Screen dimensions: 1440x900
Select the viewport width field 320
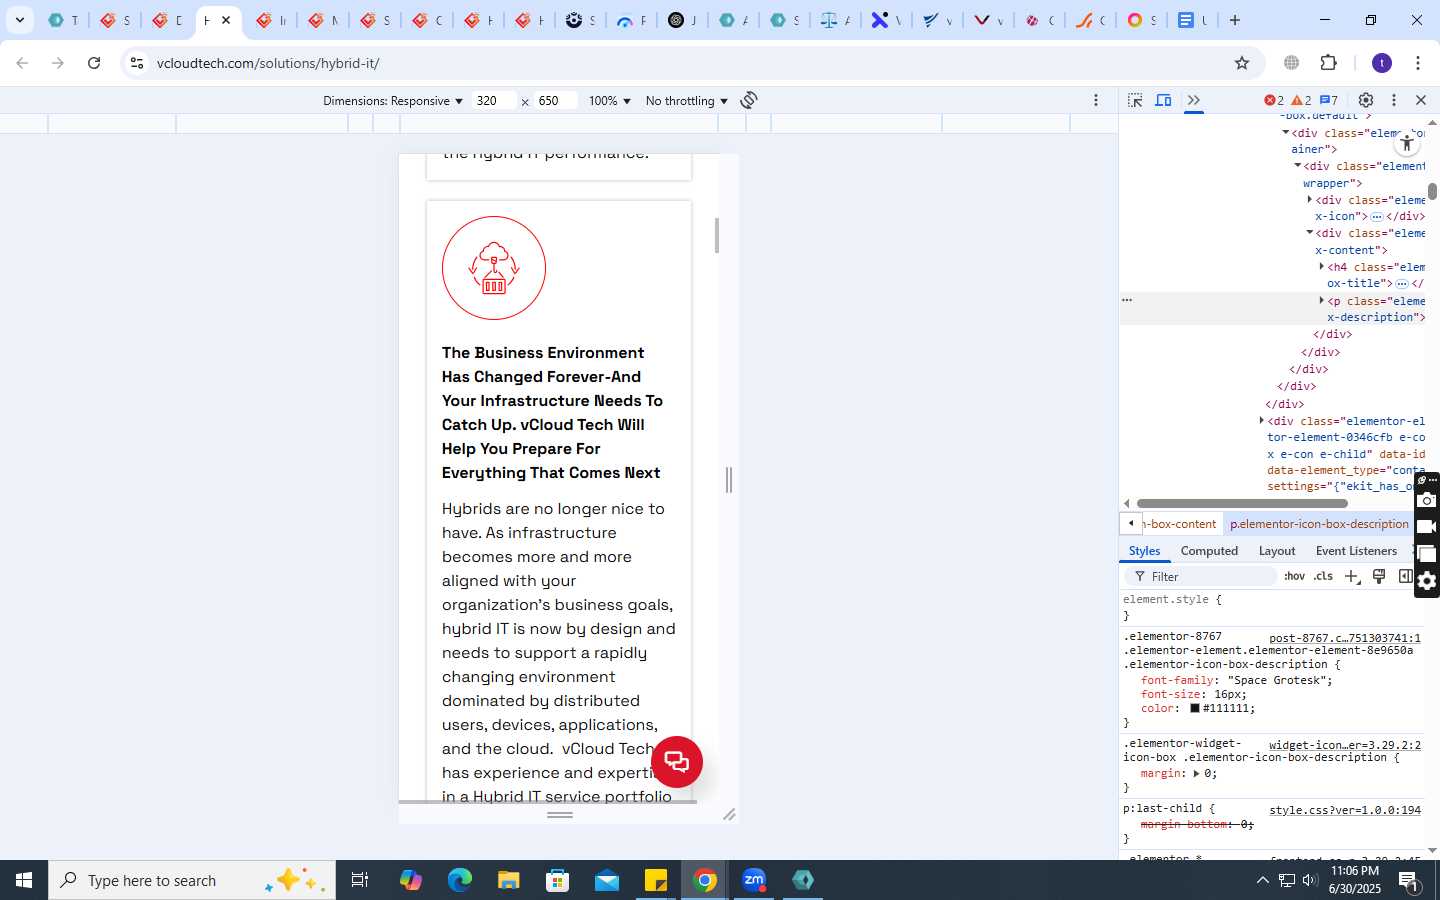click(x=495, y=101)
